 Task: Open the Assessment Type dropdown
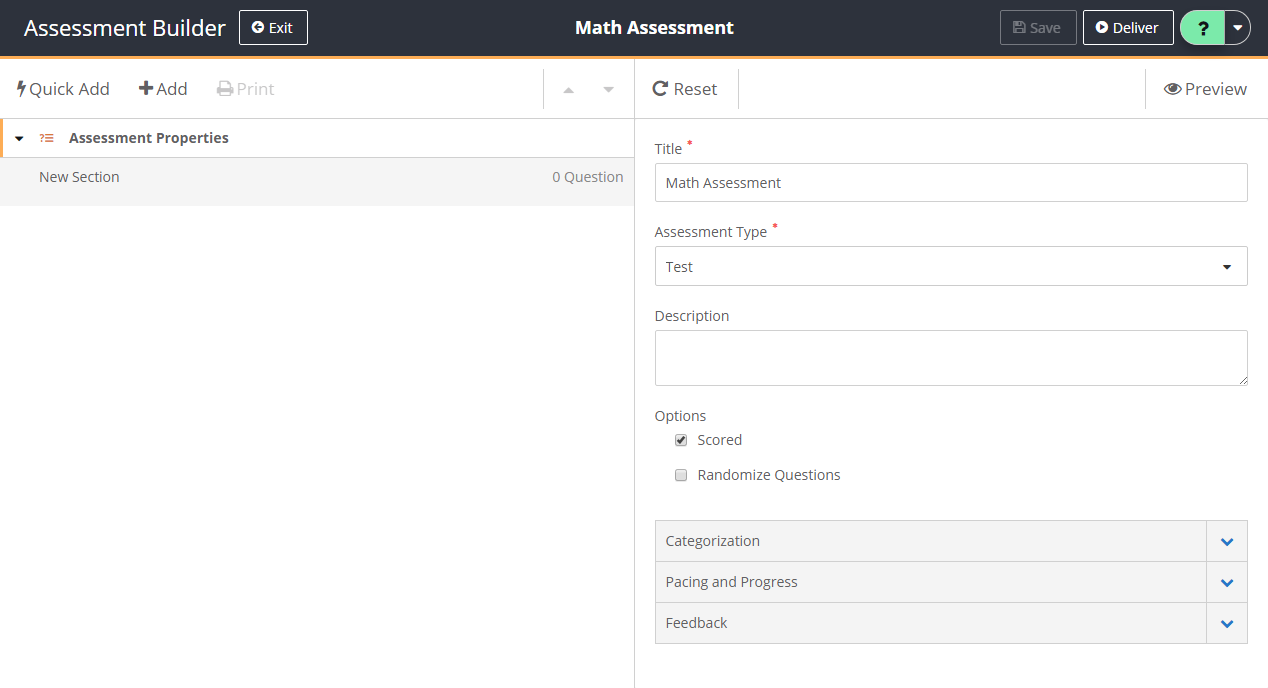950,266
